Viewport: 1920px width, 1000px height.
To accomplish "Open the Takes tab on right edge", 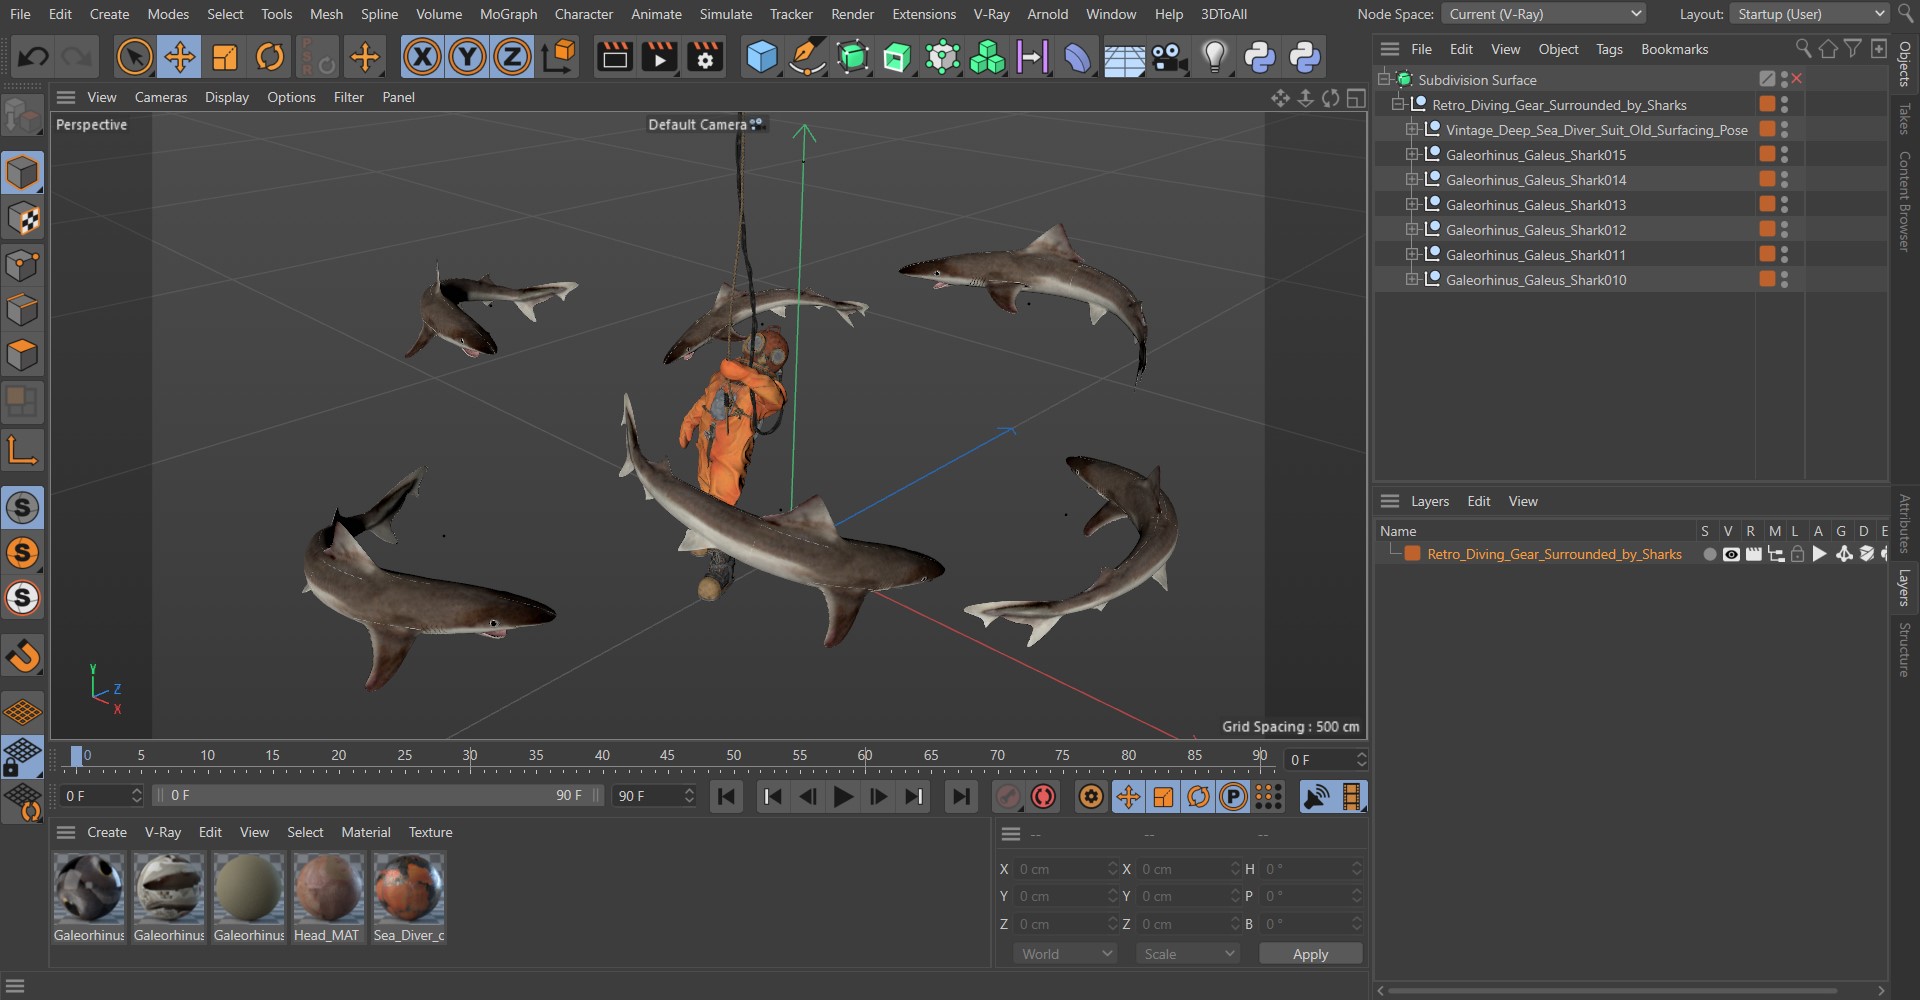I will (1905, 118).
